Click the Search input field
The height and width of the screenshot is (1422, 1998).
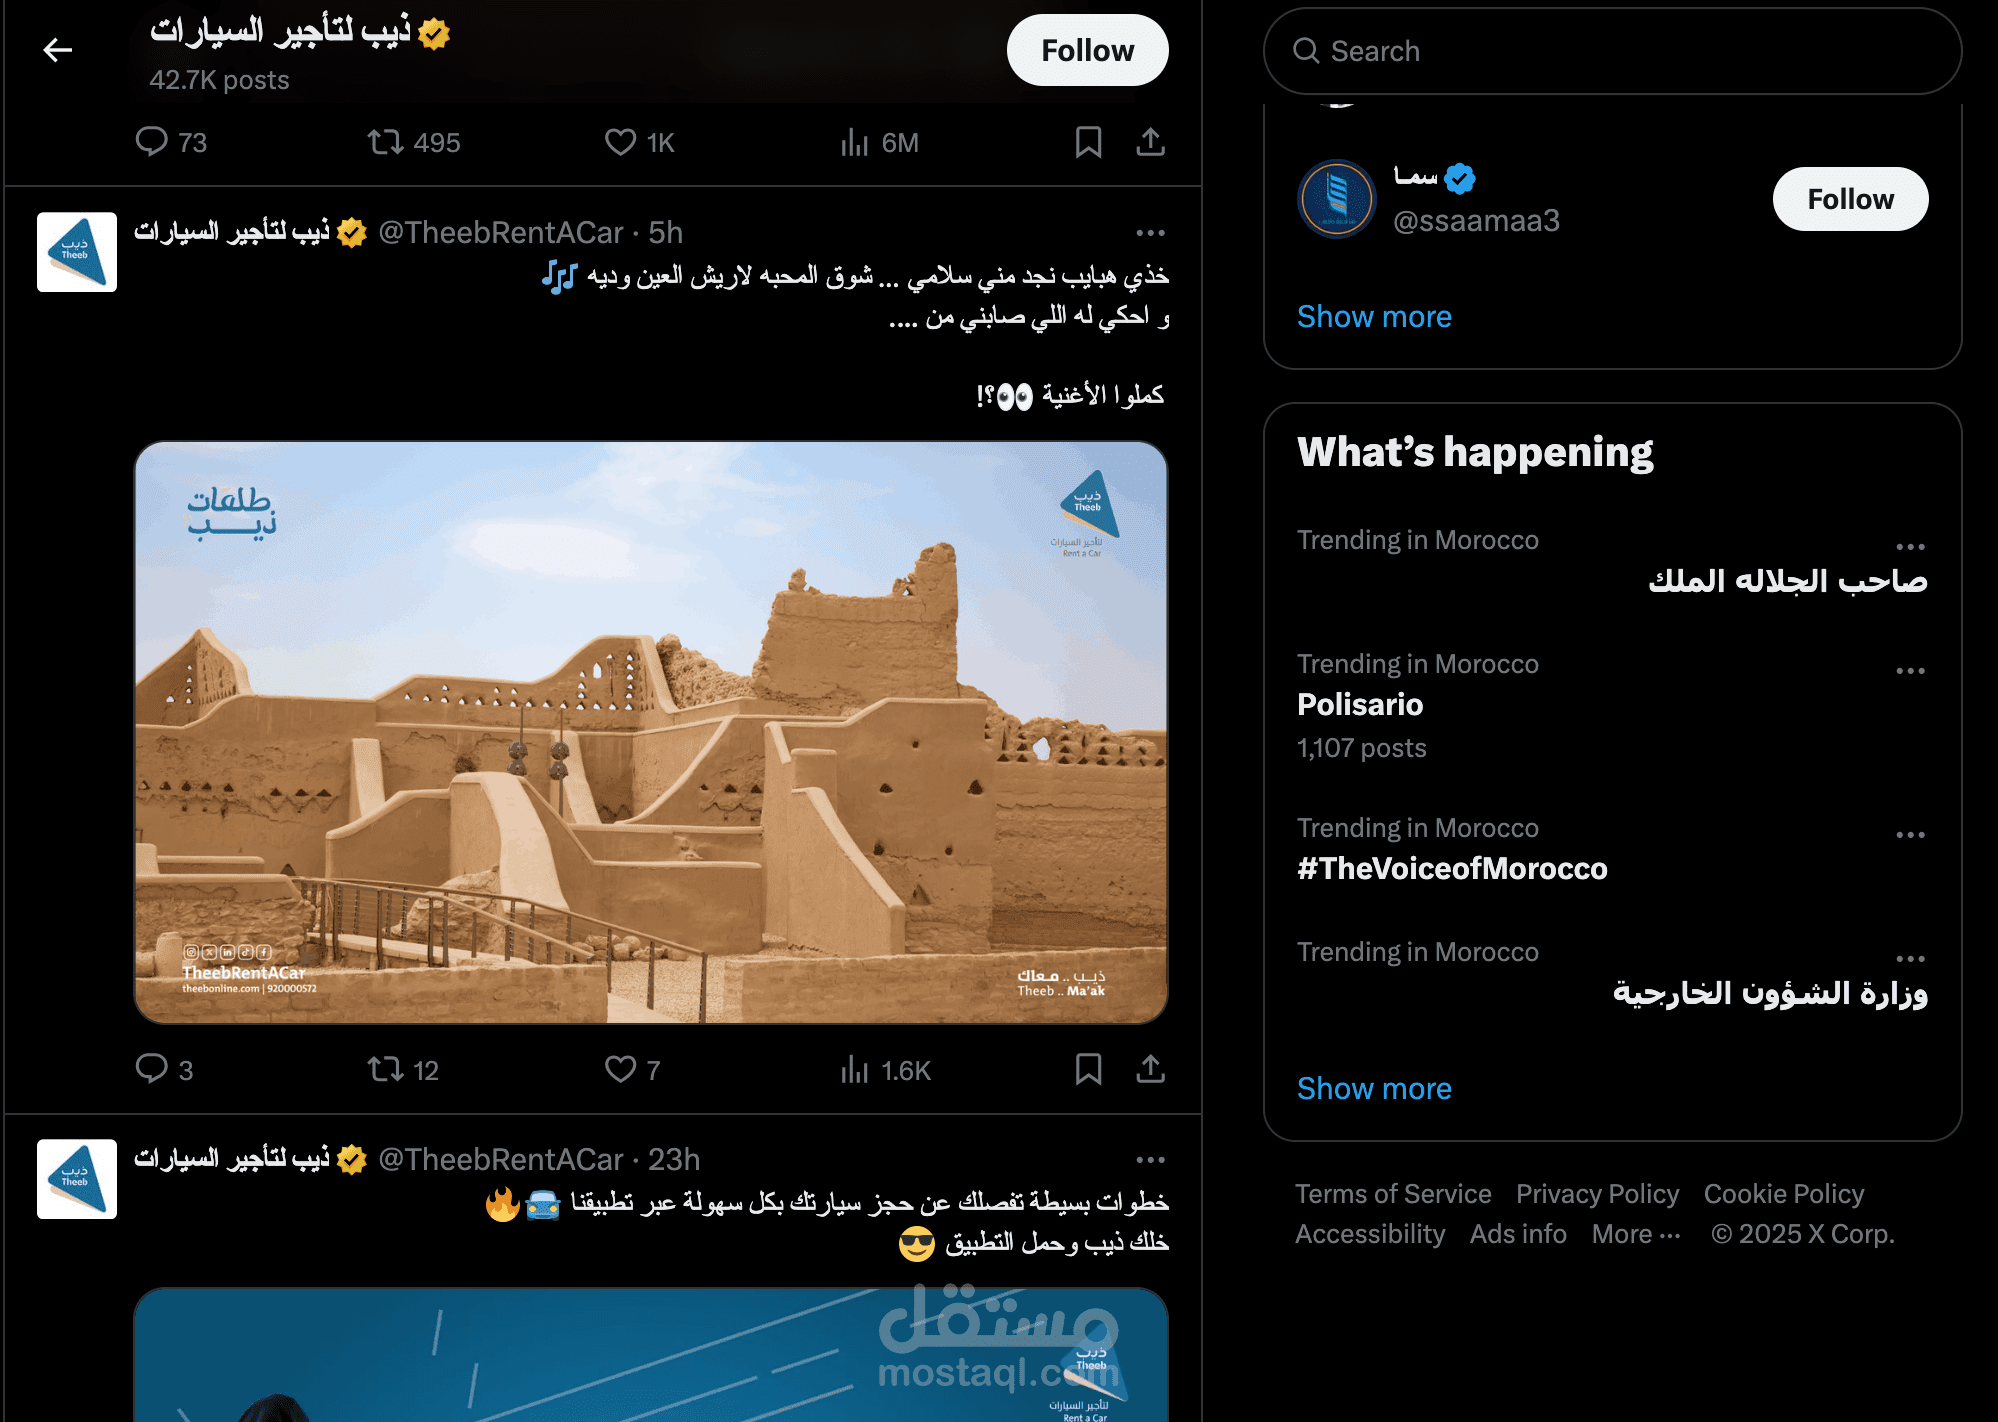pos(1612,51)
